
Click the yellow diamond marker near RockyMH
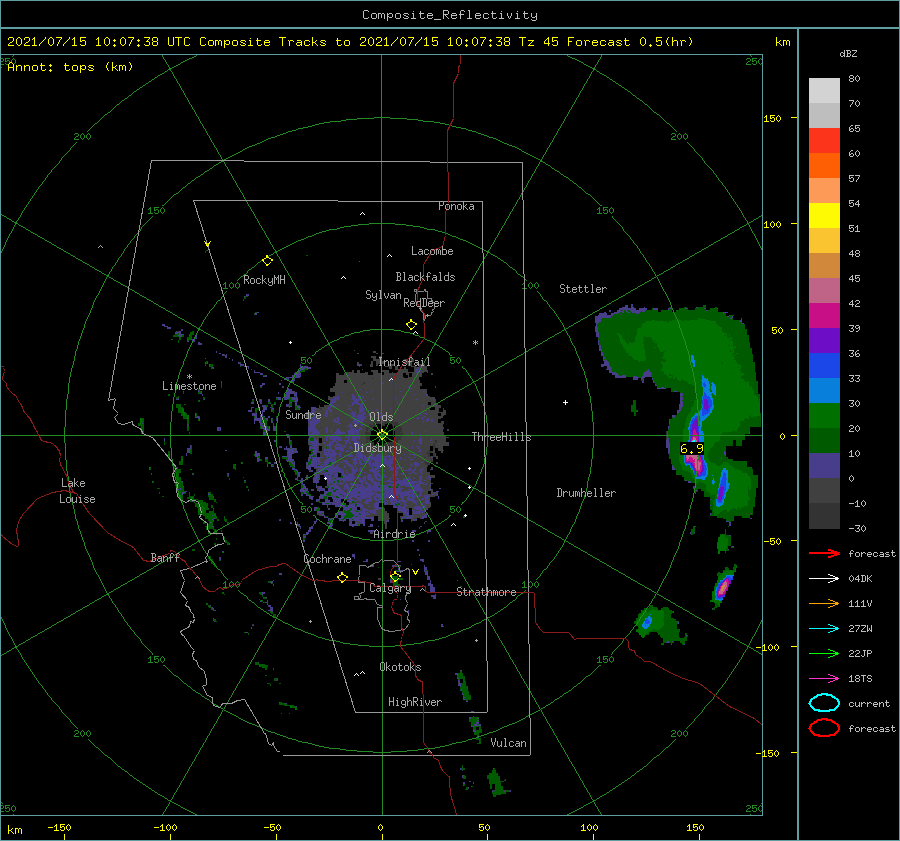(267, 261)
